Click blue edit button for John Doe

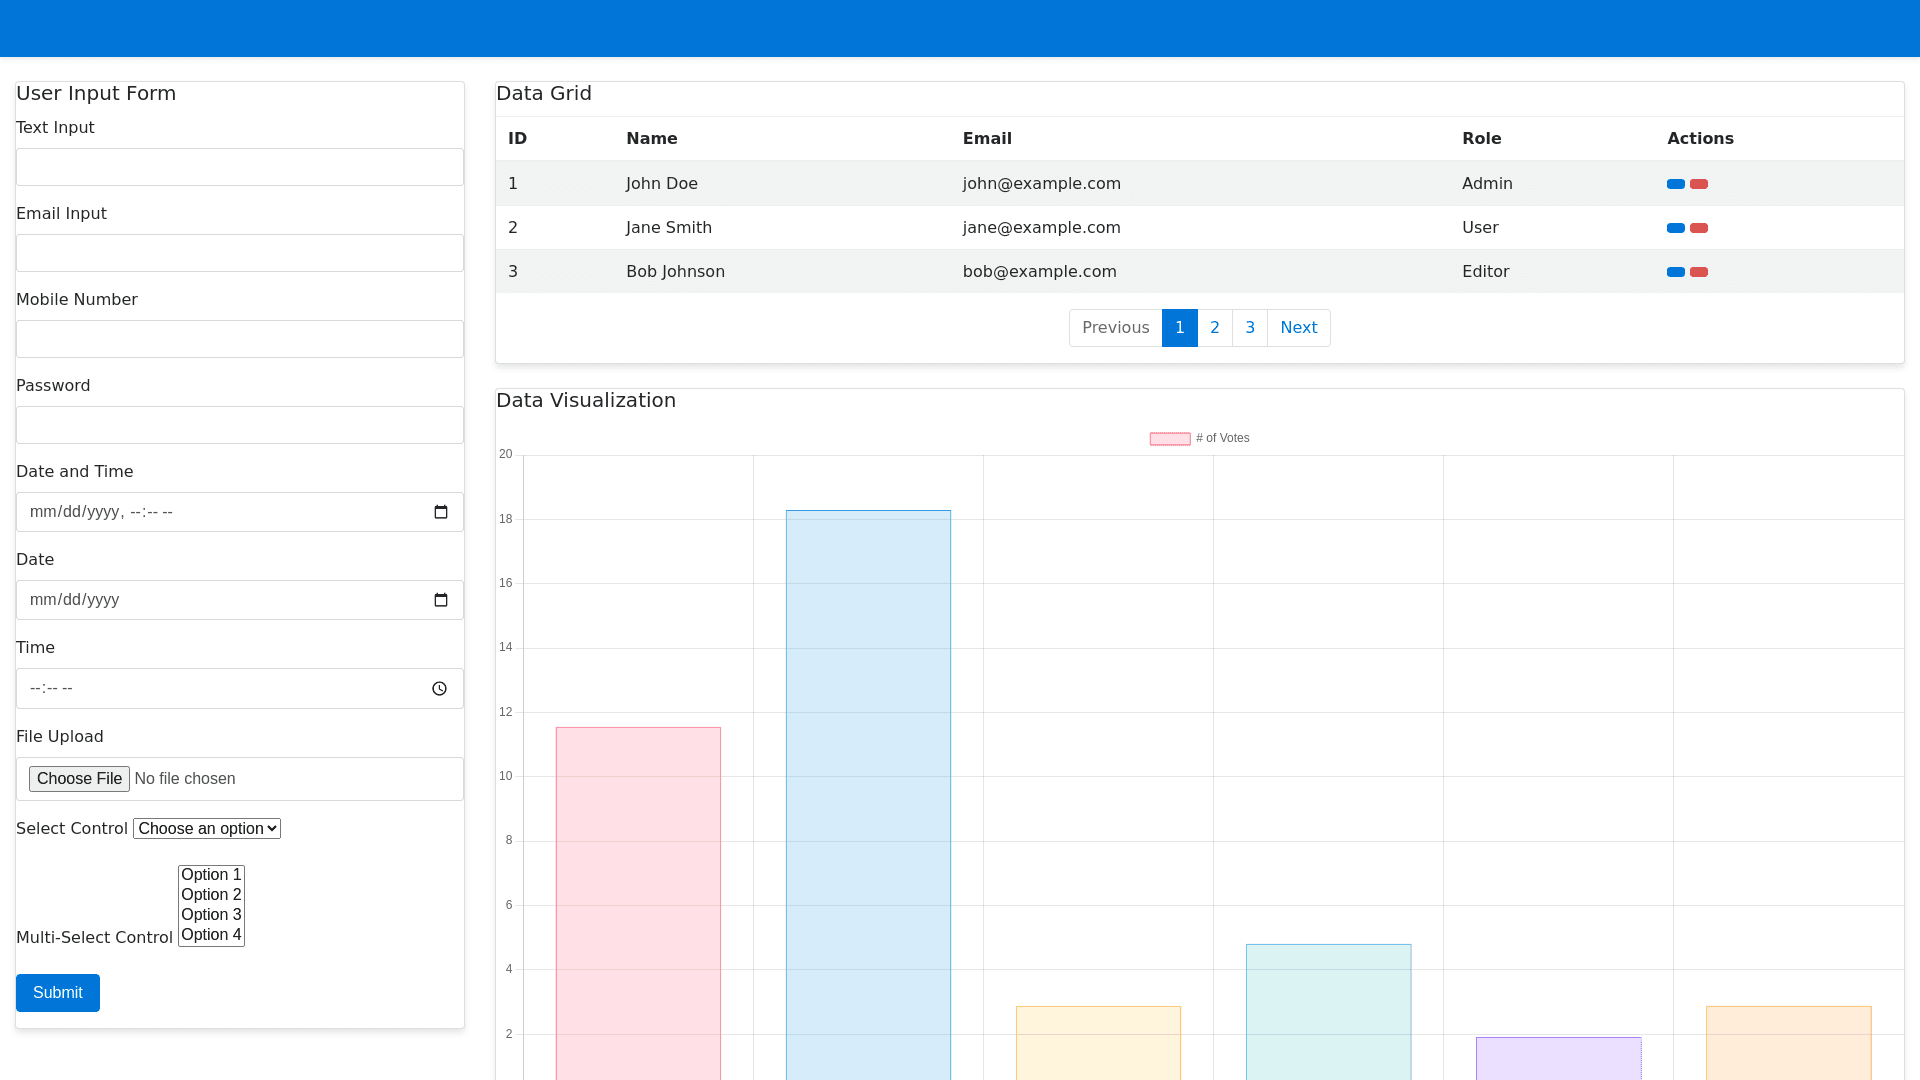(1675, 184)
